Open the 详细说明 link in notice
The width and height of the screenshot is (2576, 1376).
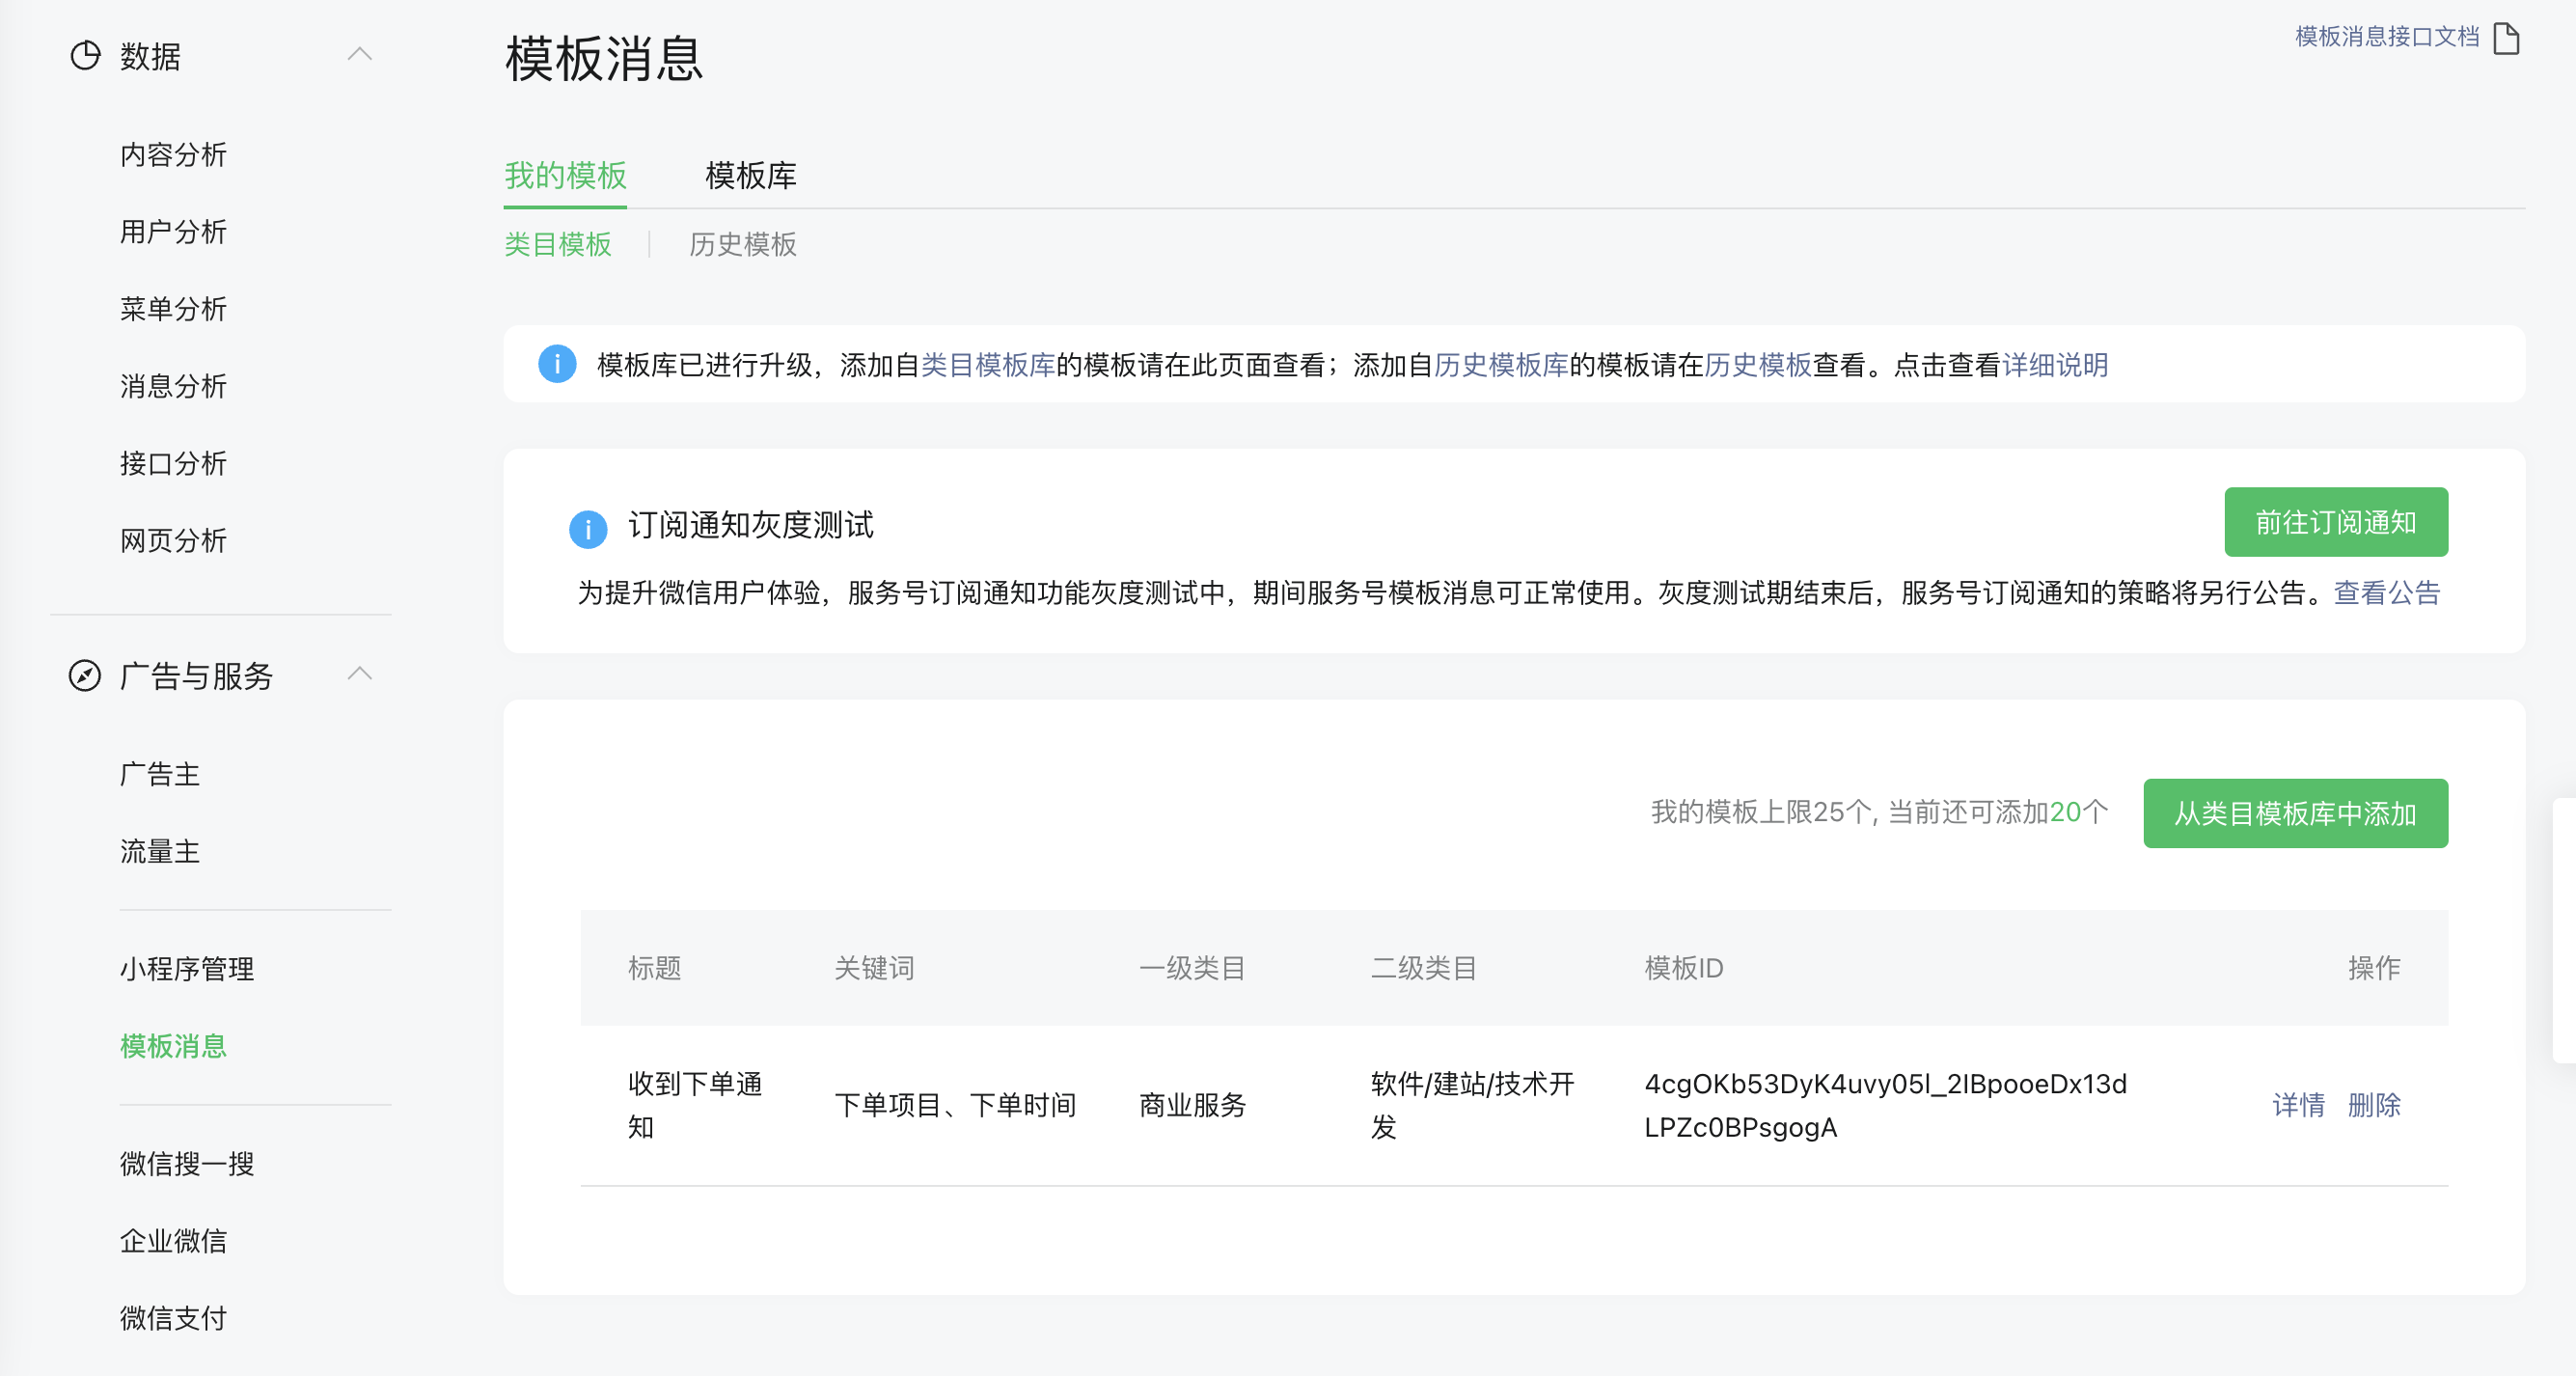click(x=2055, y=365)
